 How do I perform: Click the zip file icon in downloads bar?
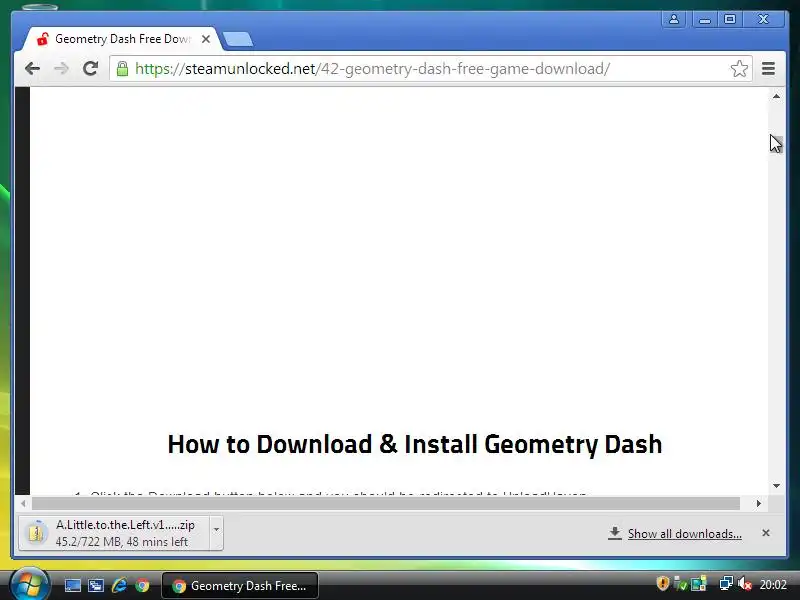click(x=36, y=533)
